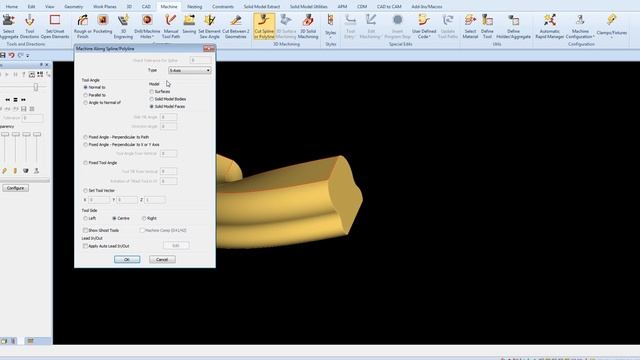Open the Geometry ribbon tab

click(73, 7)
